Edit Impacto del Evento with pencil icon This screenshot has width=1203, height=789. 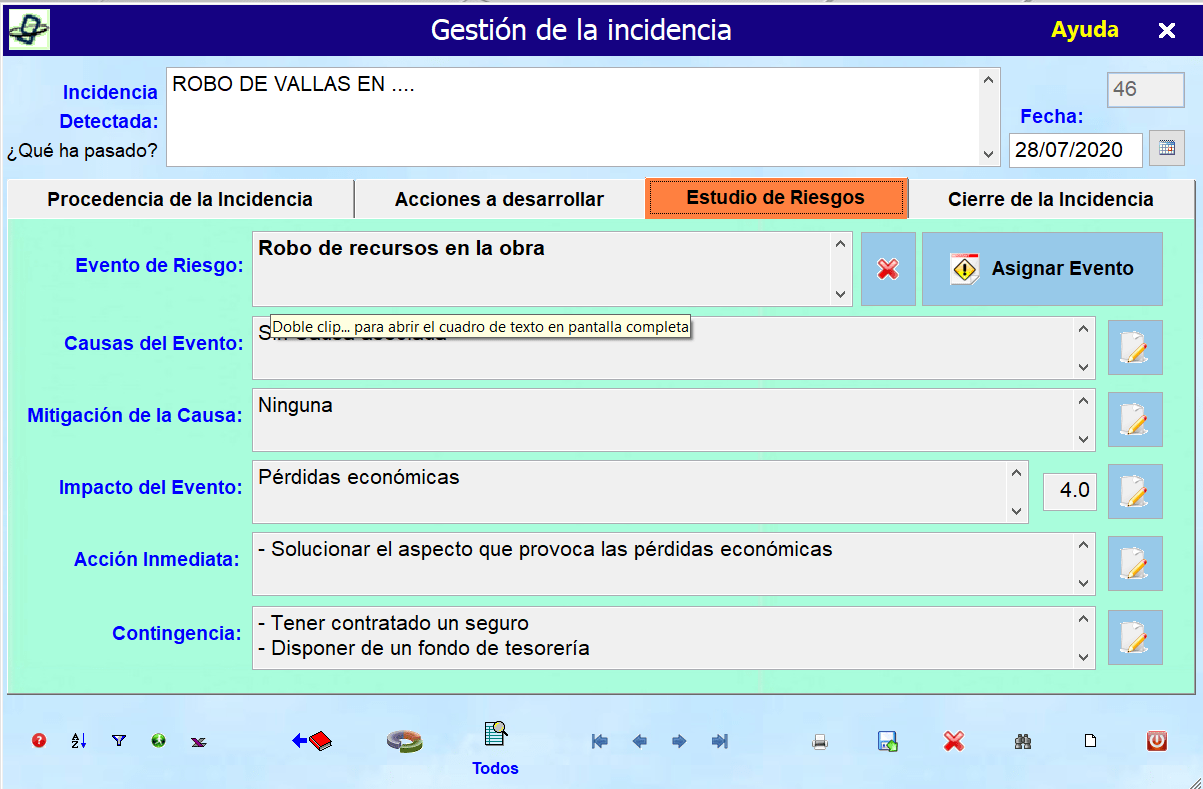1135,491
